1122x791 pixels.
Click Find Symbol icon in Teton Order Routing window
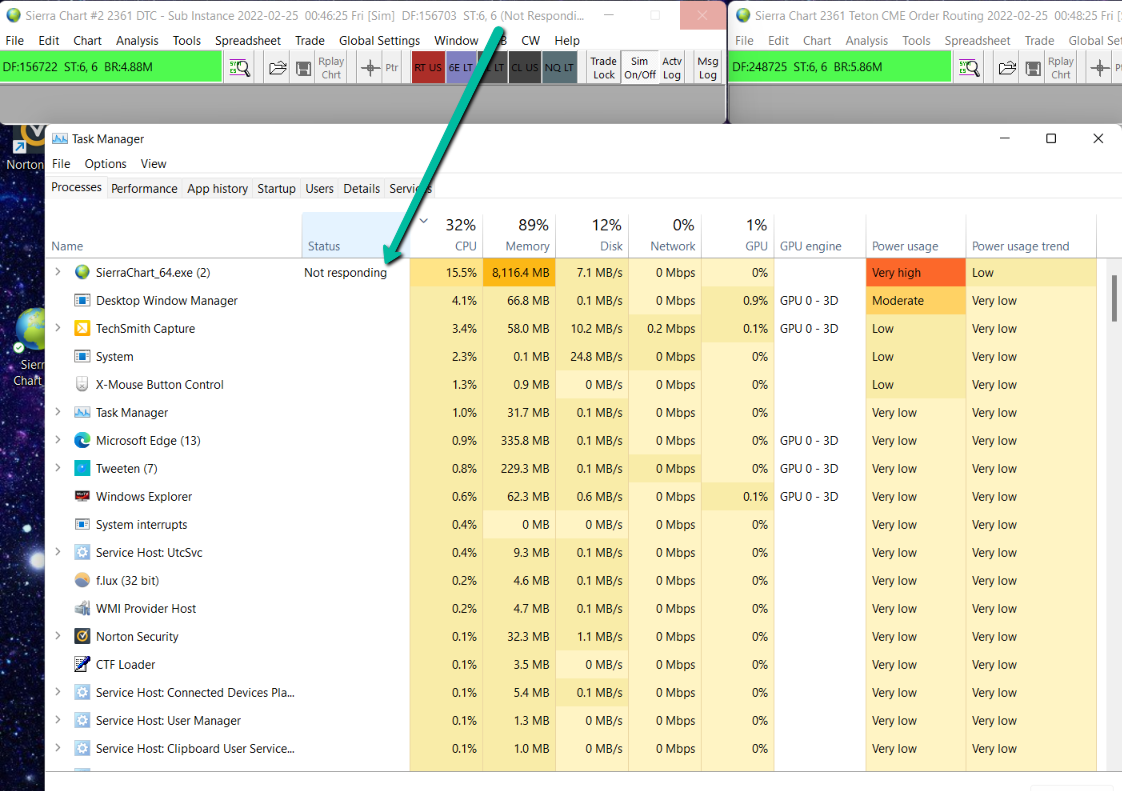click(x=968, y=68)
